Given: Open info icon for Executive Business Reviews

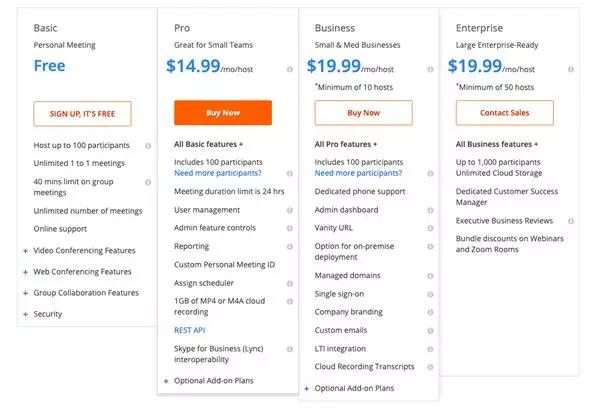Looking at the screenshot, I should coord(571,221).
